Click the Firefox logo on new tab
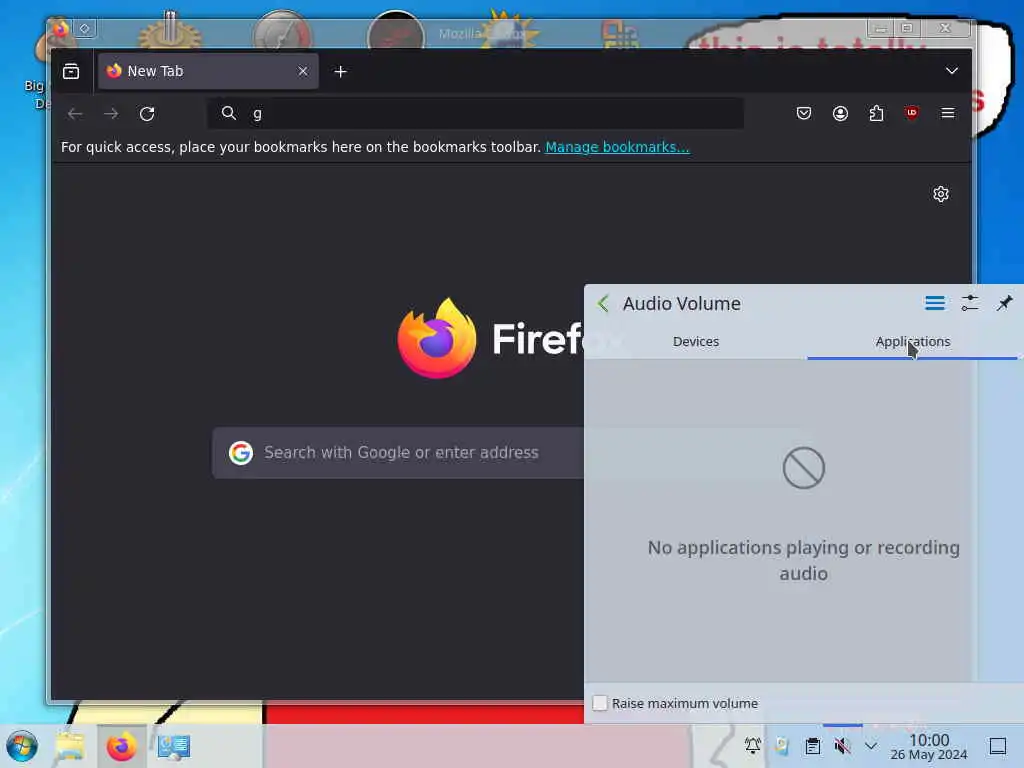1024x768 pixels. [437, 338]
